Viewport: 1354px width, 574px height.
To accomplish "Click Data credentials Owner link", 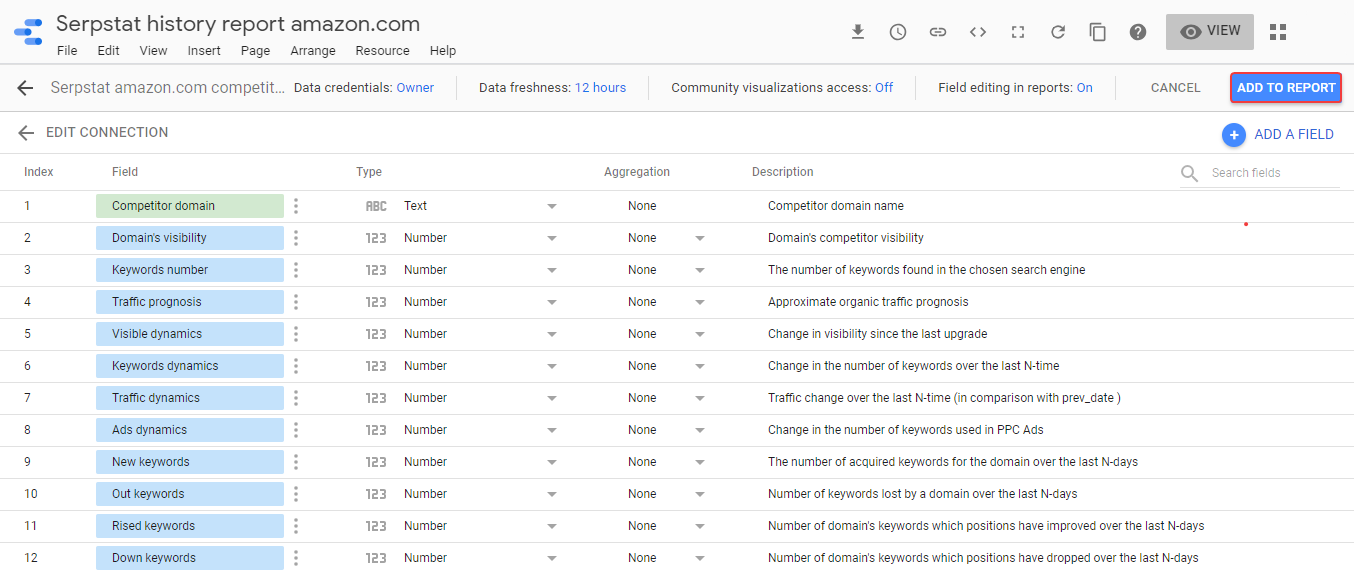I will [x=415, y=88].
